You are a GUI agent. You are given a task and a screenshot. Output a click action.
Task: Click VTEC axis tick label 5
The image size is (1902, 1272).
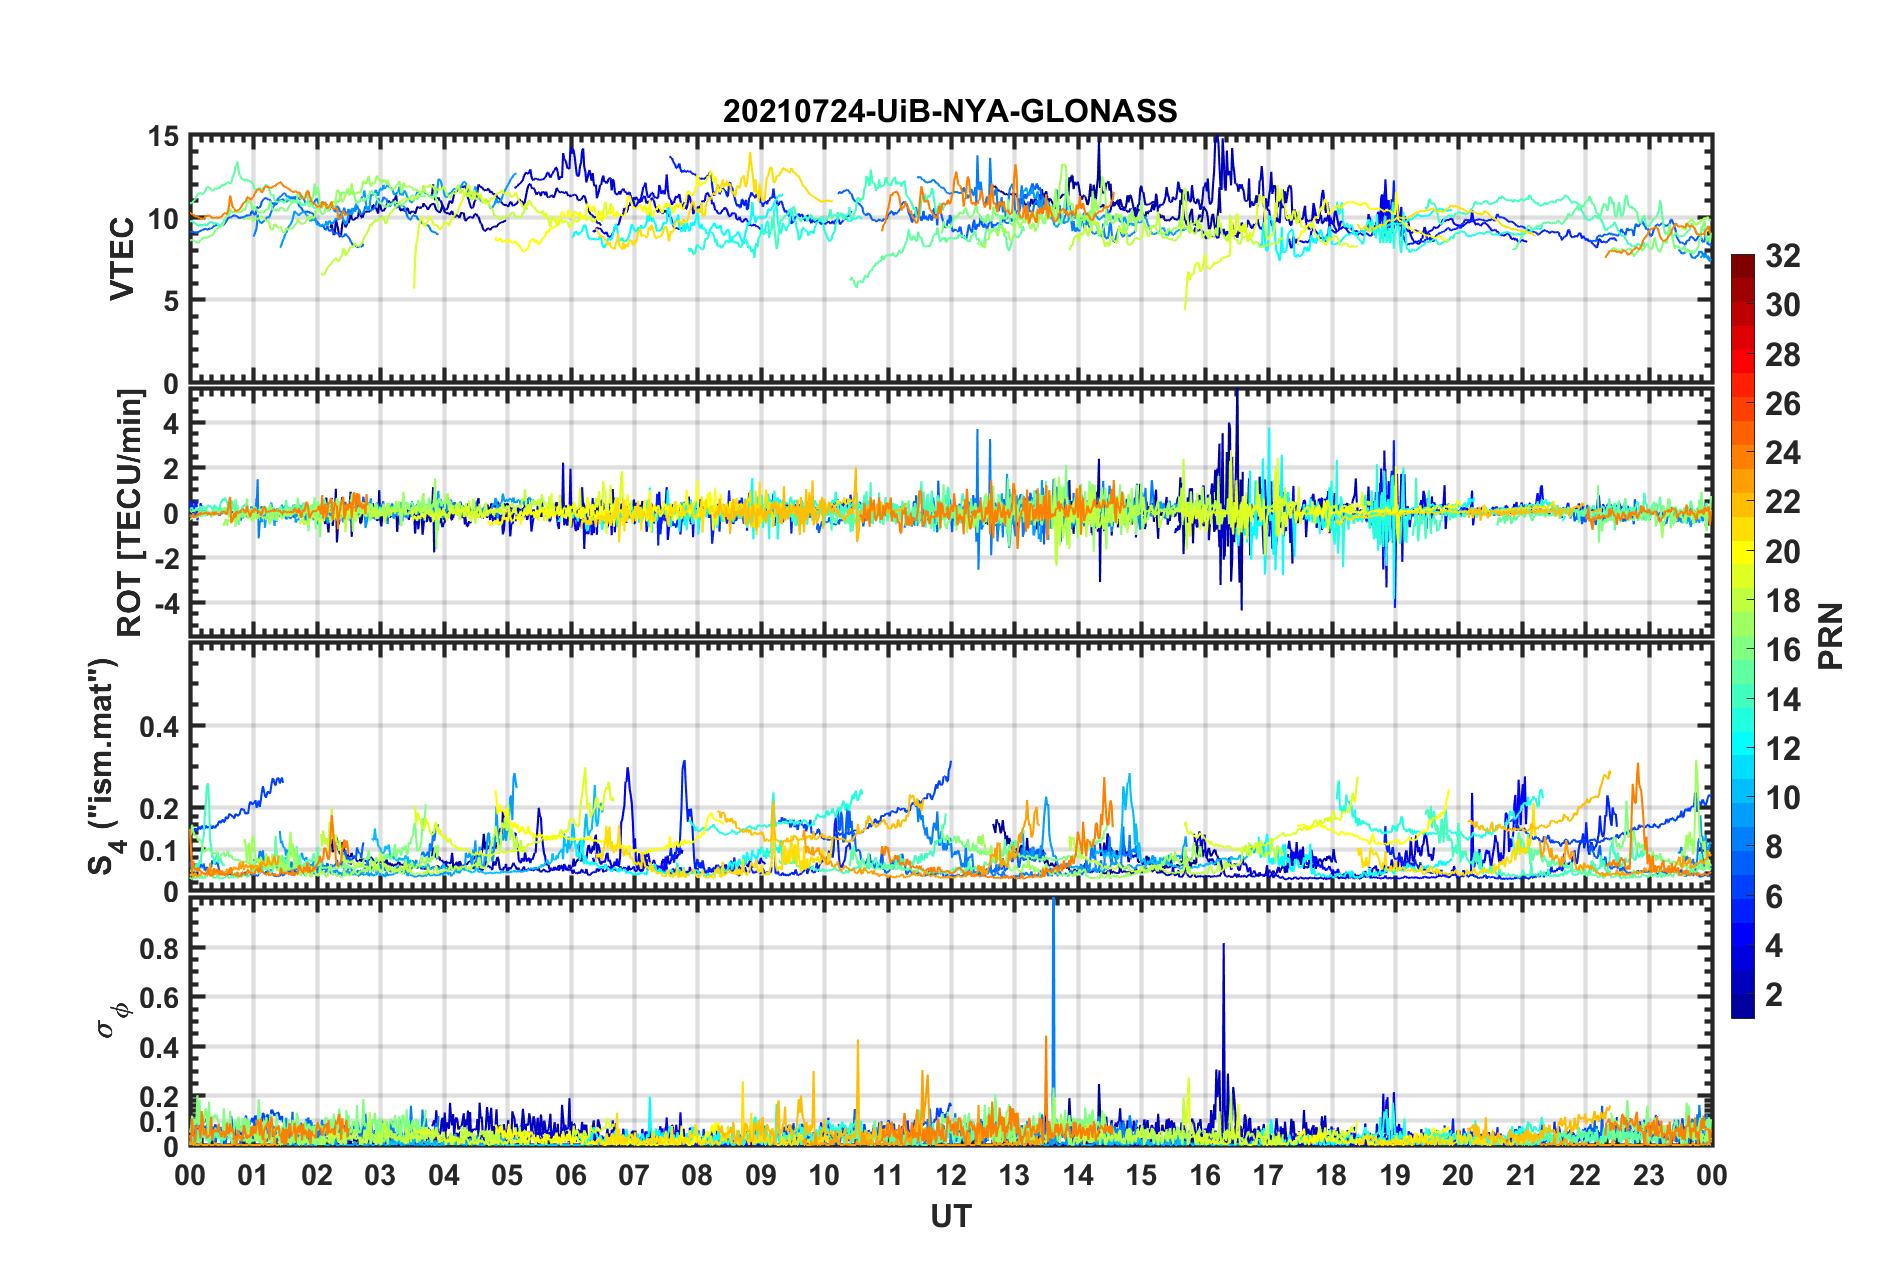[x=171, y=300]
